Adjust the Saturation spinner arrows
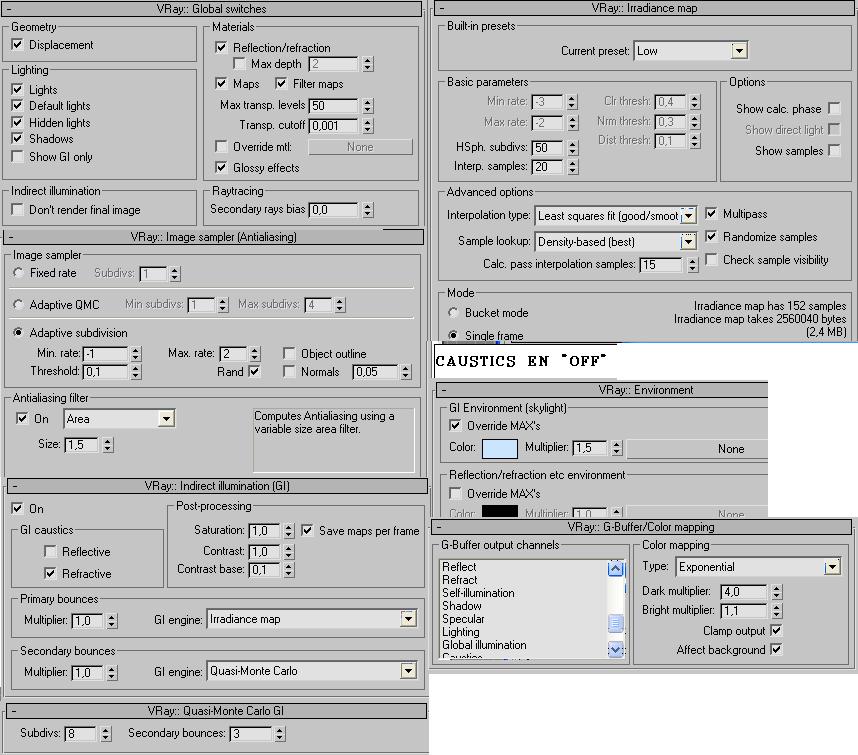This screenshot has height=755, width=858. (x=289, y=531)
